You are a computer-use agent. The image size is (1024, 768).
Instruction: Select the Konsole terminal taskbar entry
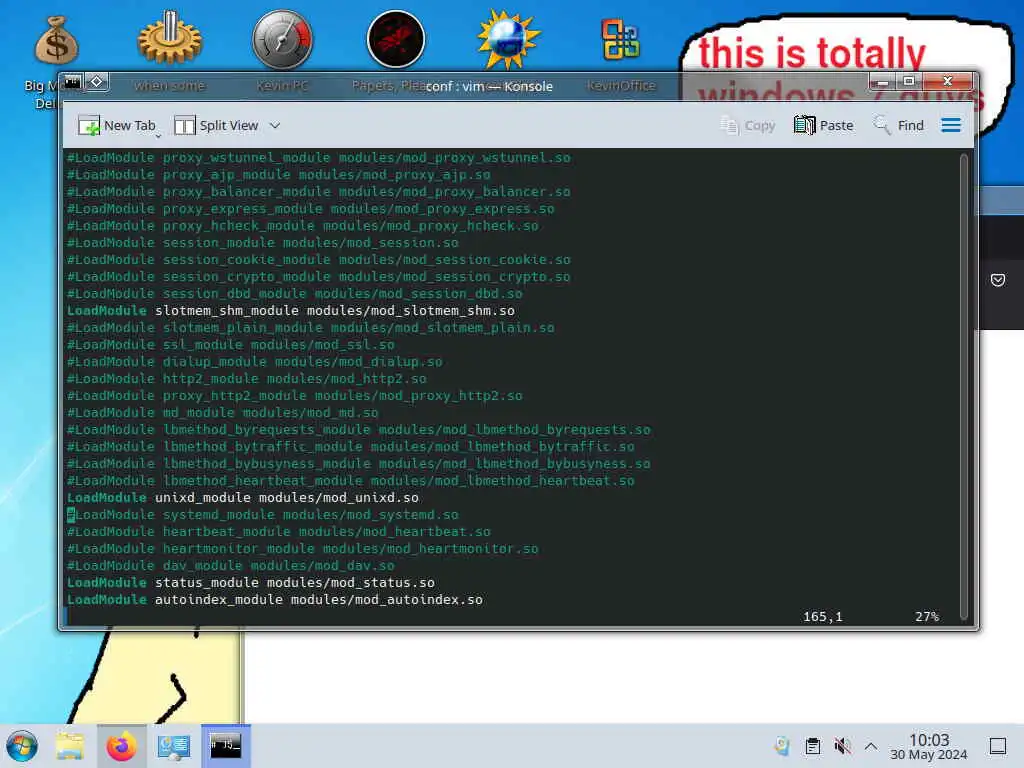point(225,746)
